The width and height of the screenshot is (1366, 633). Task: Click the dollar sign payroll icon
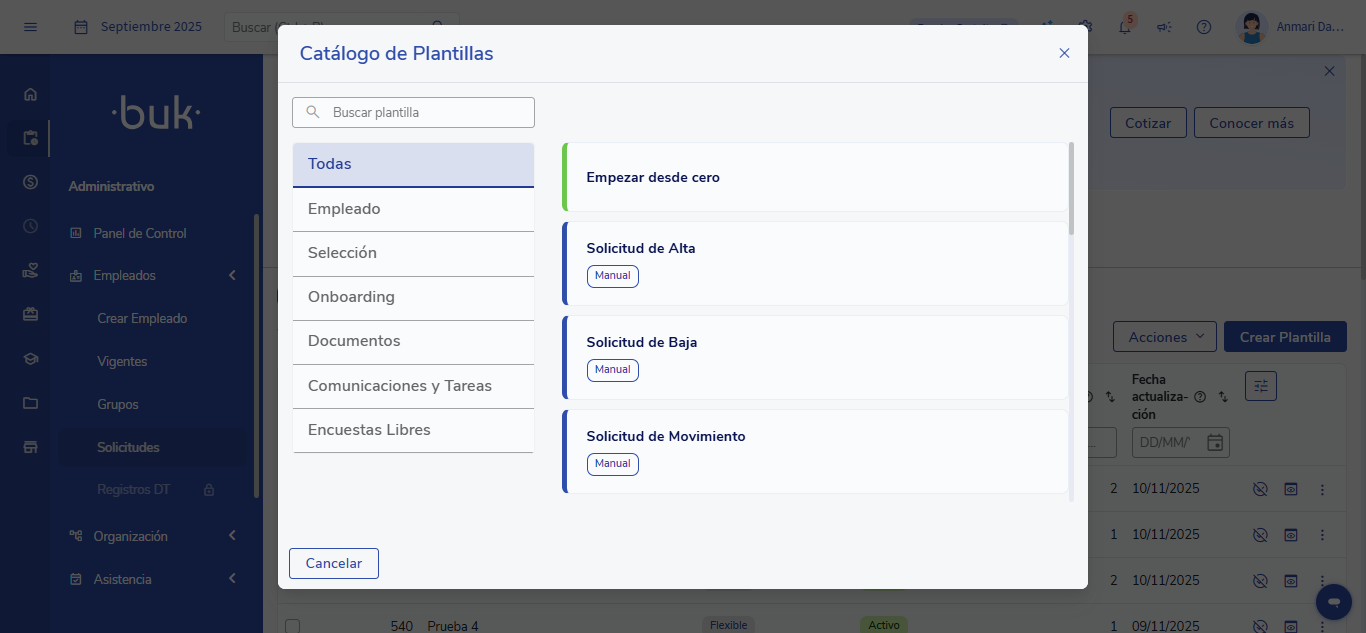[x=30, y=182]
